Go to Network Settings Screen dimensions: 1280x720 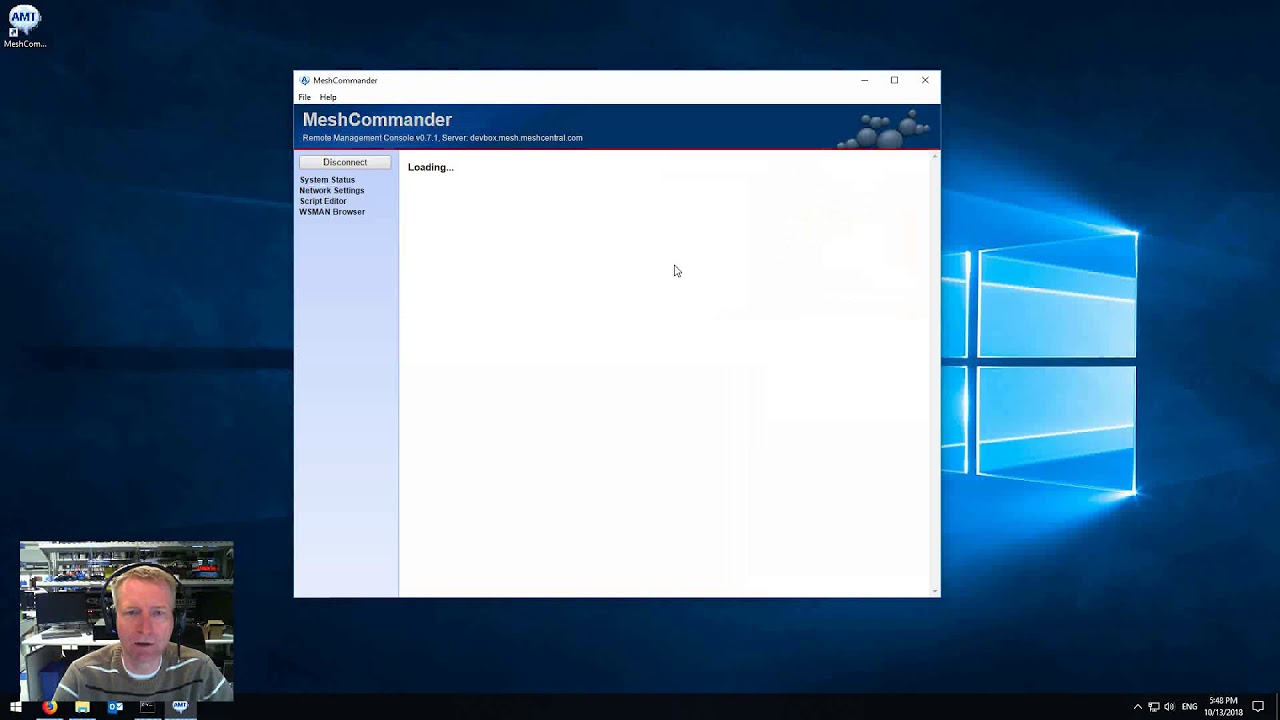coord(332,190)
